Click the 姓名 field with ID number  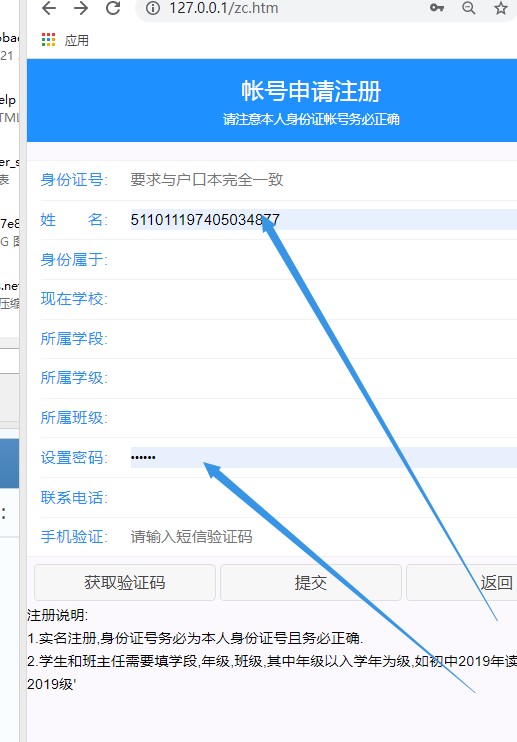pos(324,220)
